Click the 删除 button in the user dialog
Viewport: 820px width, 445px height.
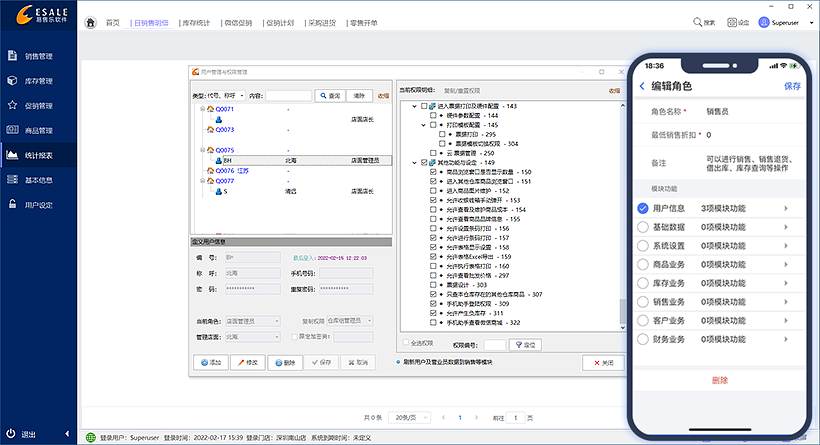[285, 362]
